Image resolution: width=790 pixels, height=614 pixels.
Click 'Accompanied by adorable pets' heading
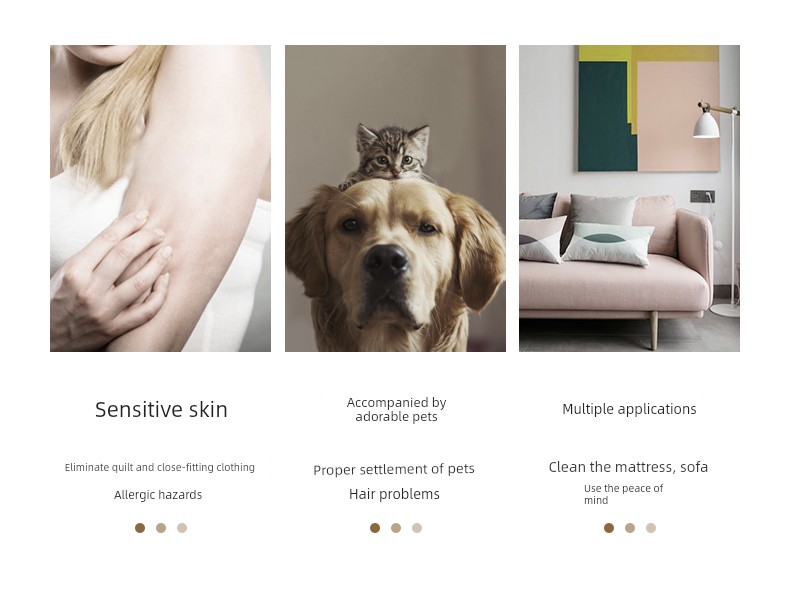pos(397,410)
